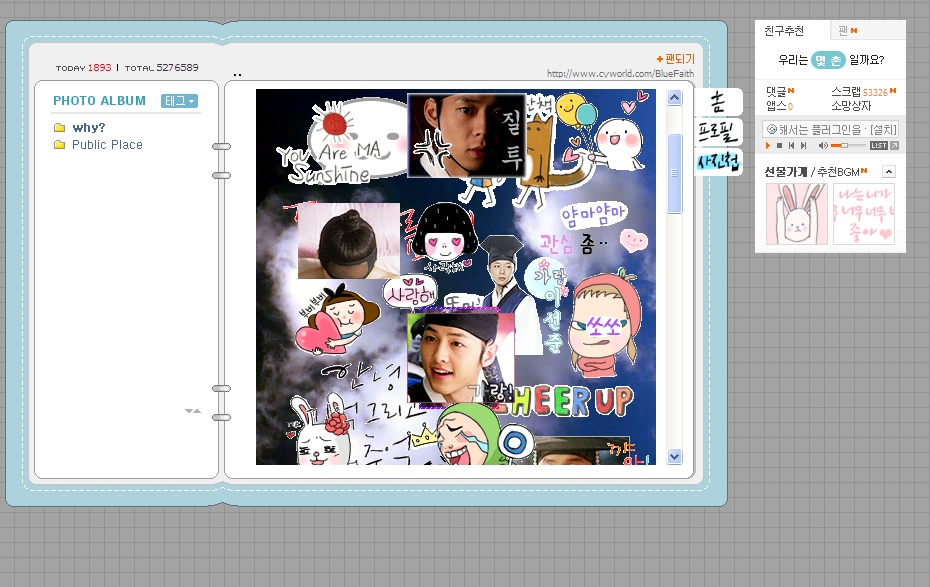Click the TODAY 1893 visitor counter
930x587 pixels.
click(x=84, y=68)
